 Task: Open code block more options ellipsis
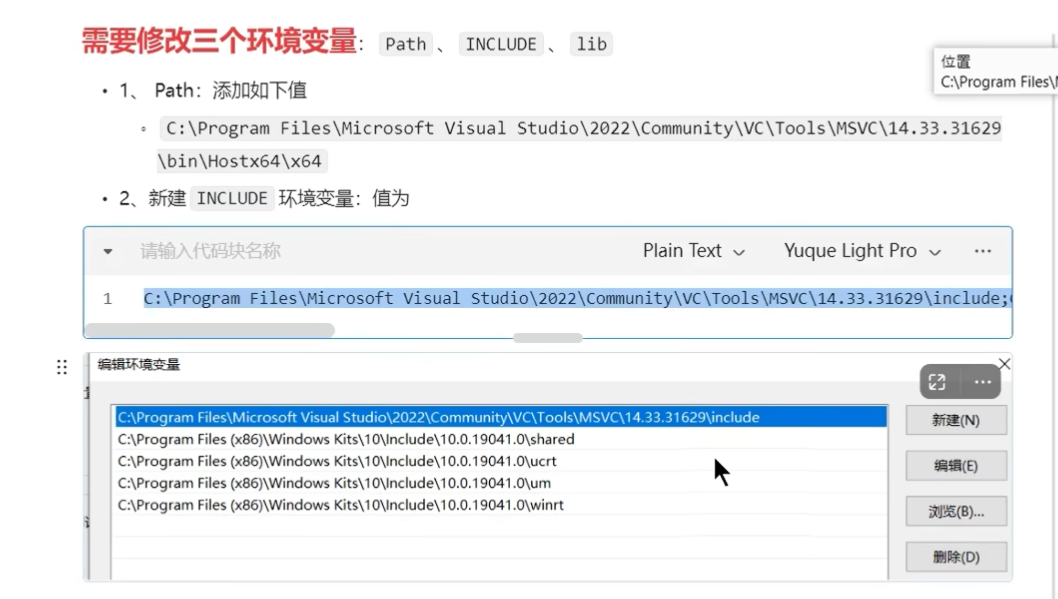(982, 251)
